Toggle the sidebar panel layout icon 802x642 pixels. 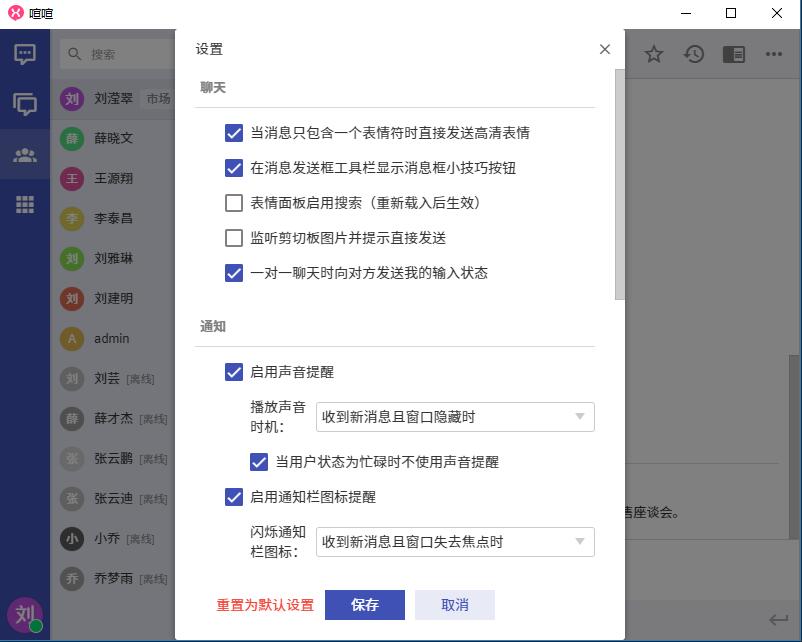coord(733,54)
